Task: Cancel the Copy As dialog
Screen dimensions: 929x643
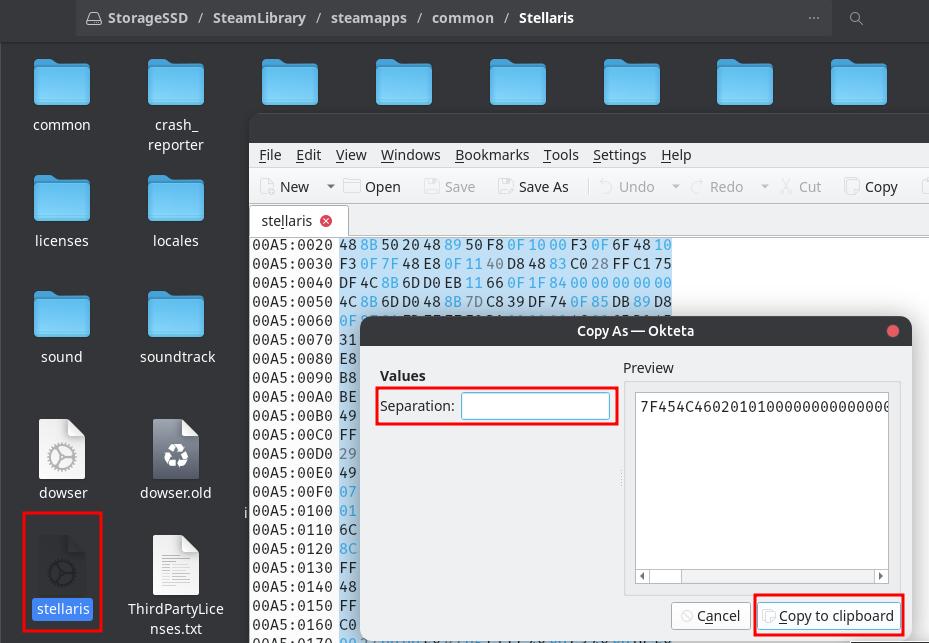Action: 710,616
